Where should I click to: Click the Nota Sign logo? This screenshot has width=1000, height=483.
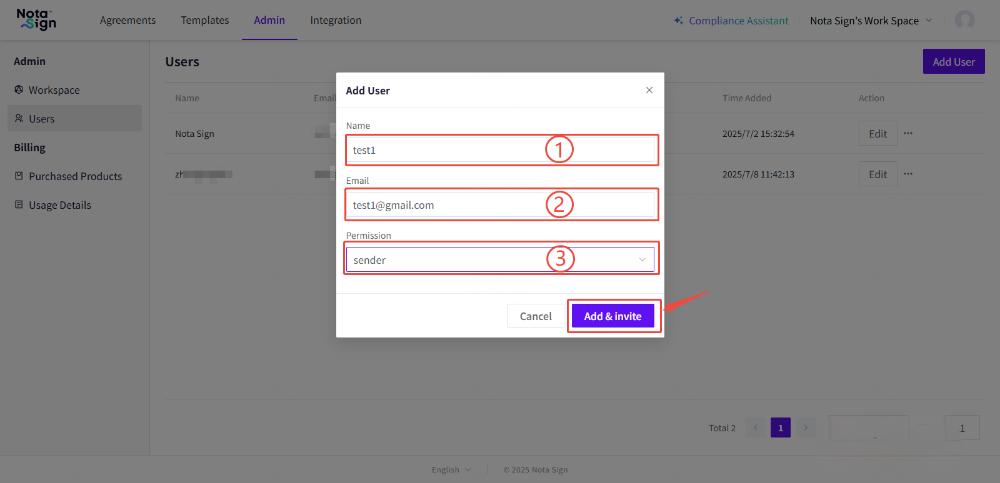(37, 19)
